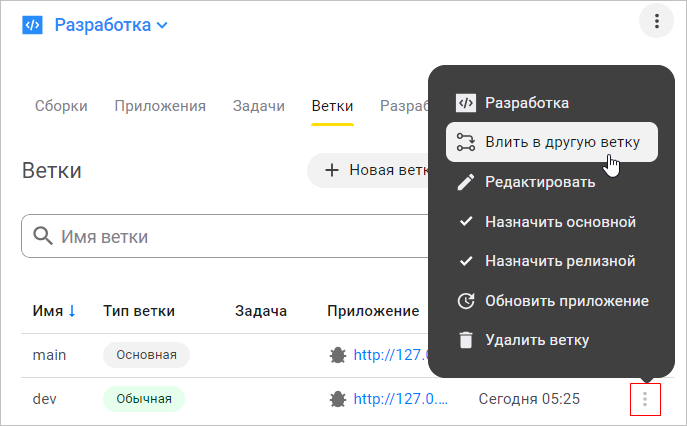687x426 pixels.
Task: Click the Обычная badge in dev row
Action: 144,399
